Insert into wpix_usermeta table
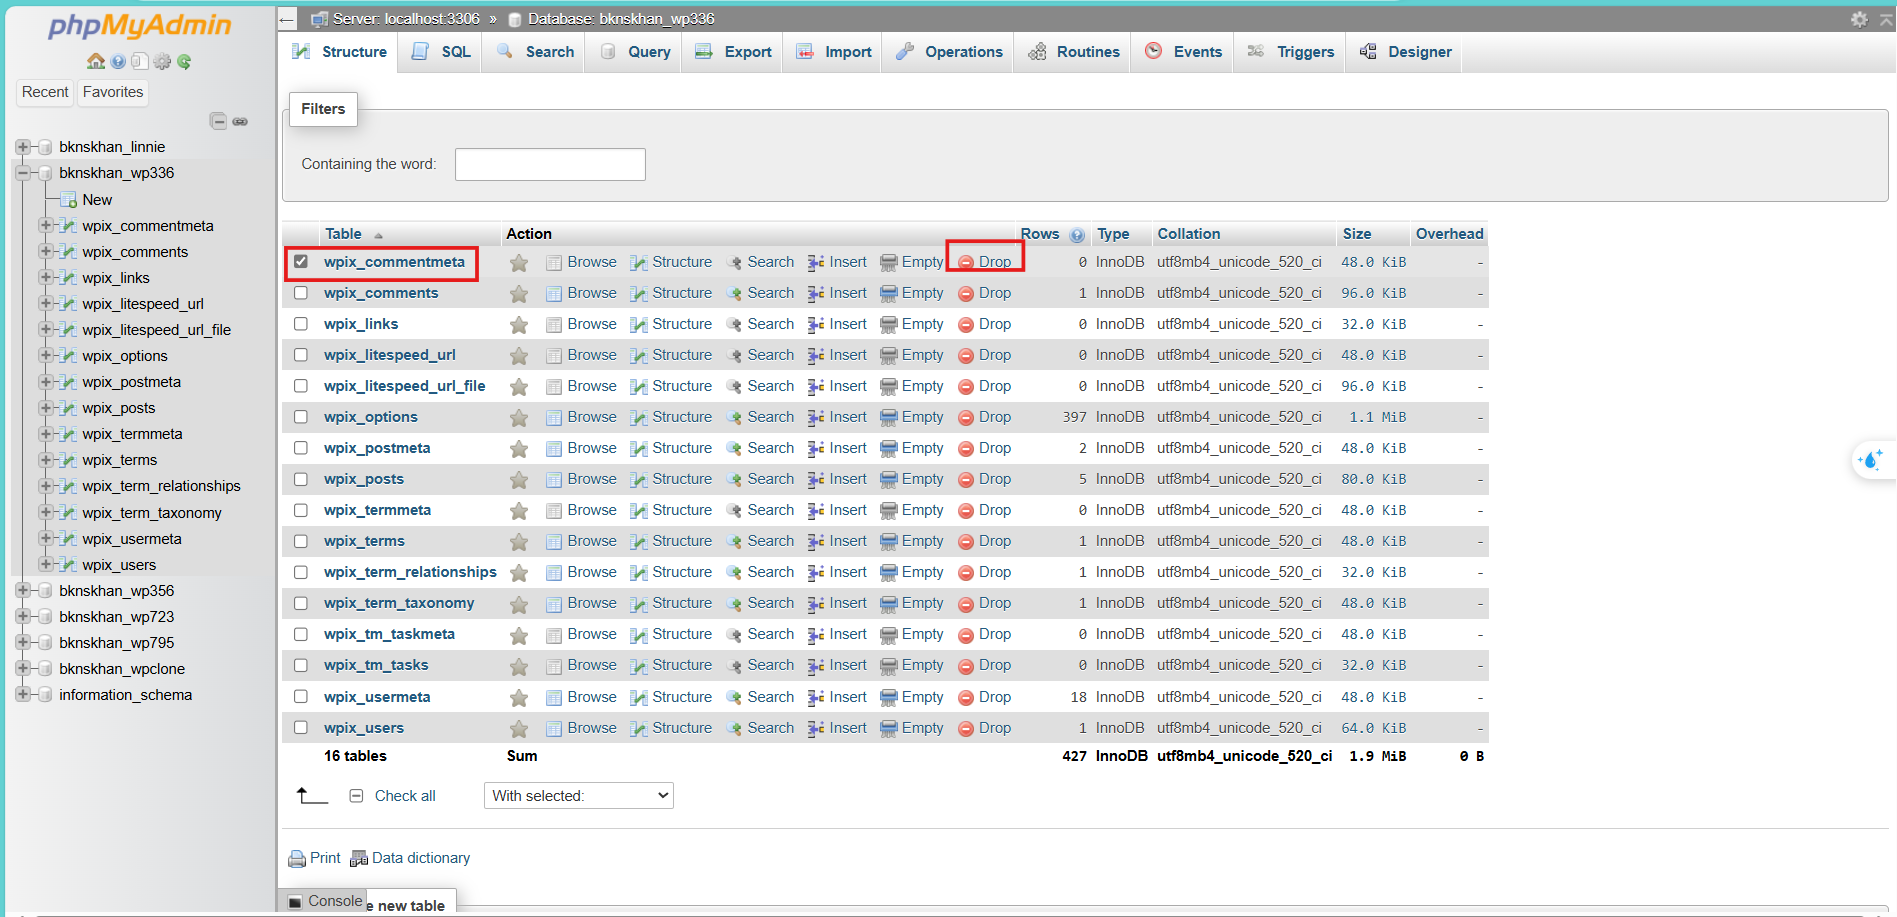This screenshot has width=1897, height=917. [838, 697]
